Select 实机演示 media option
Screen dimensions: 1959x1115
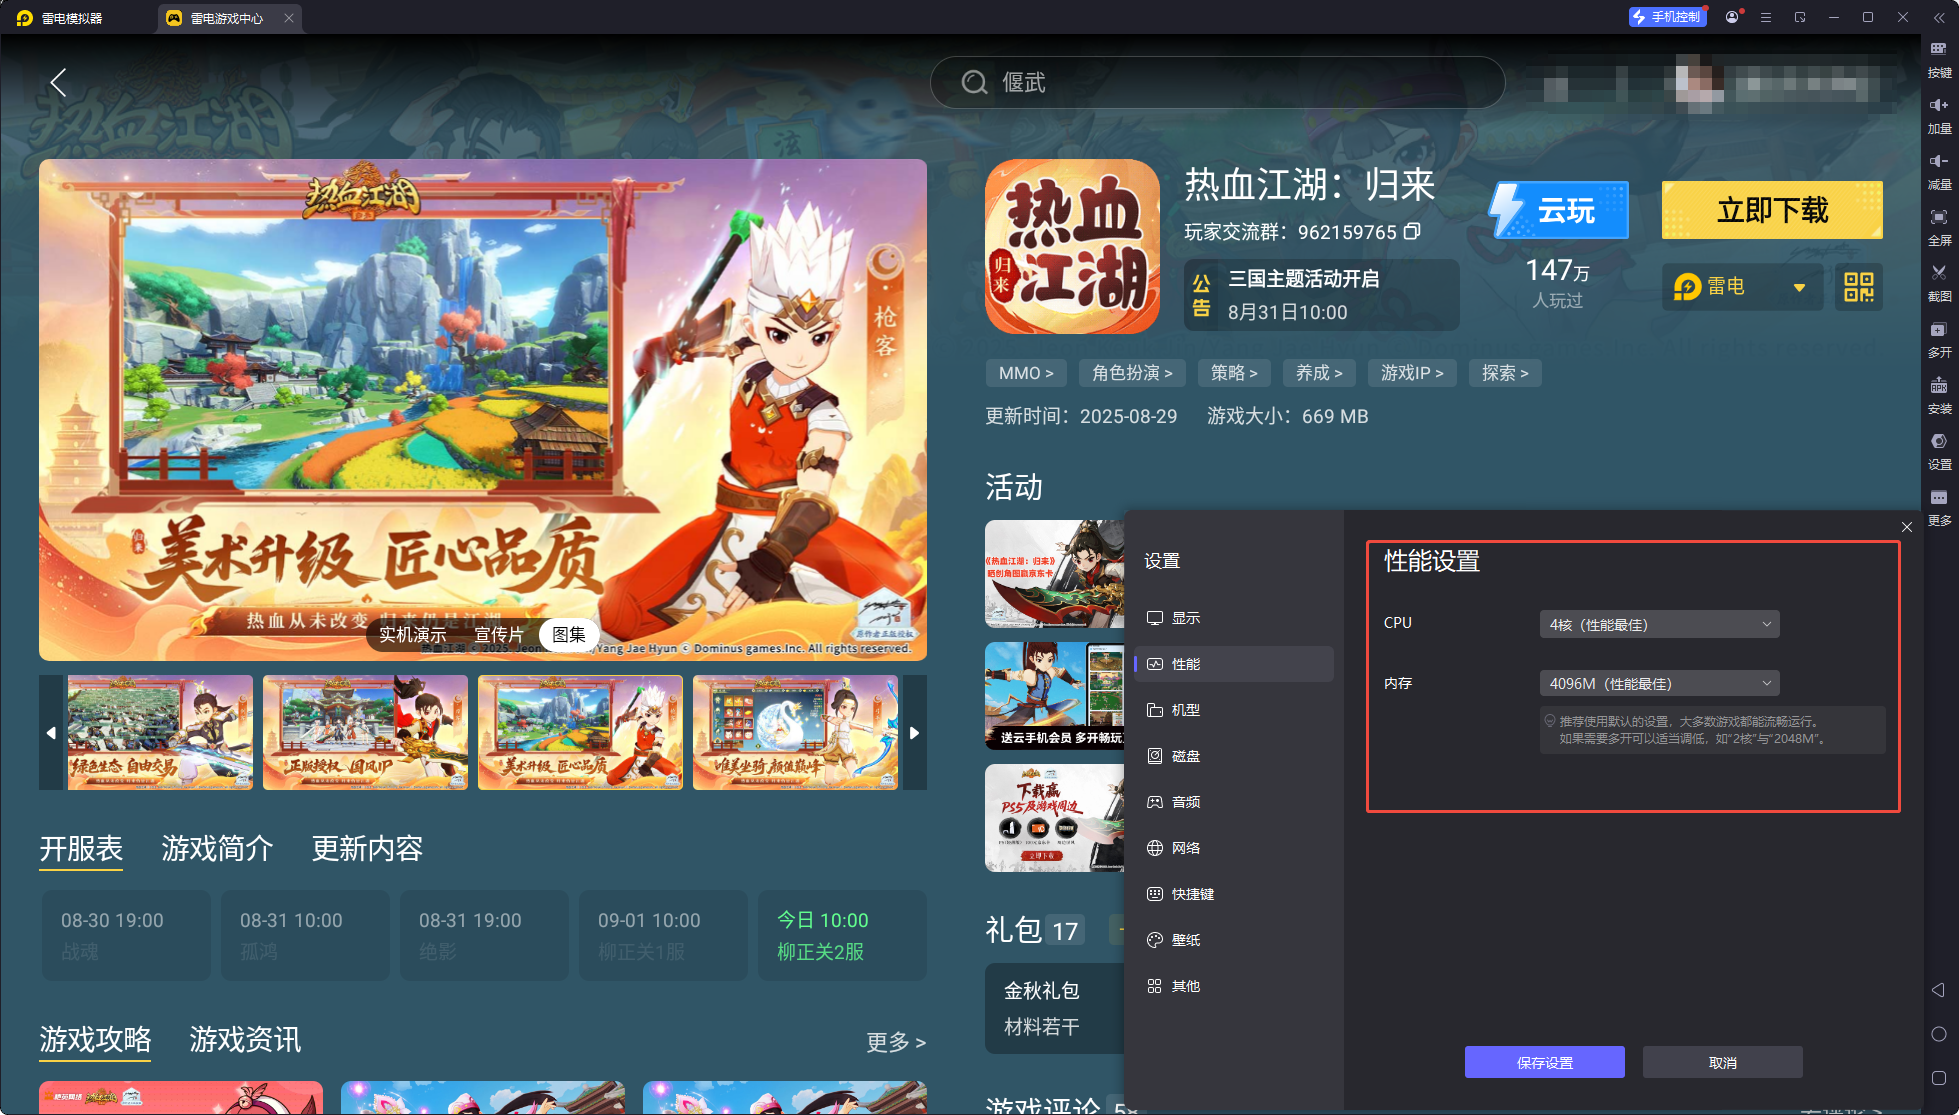[x=412, y=635]
